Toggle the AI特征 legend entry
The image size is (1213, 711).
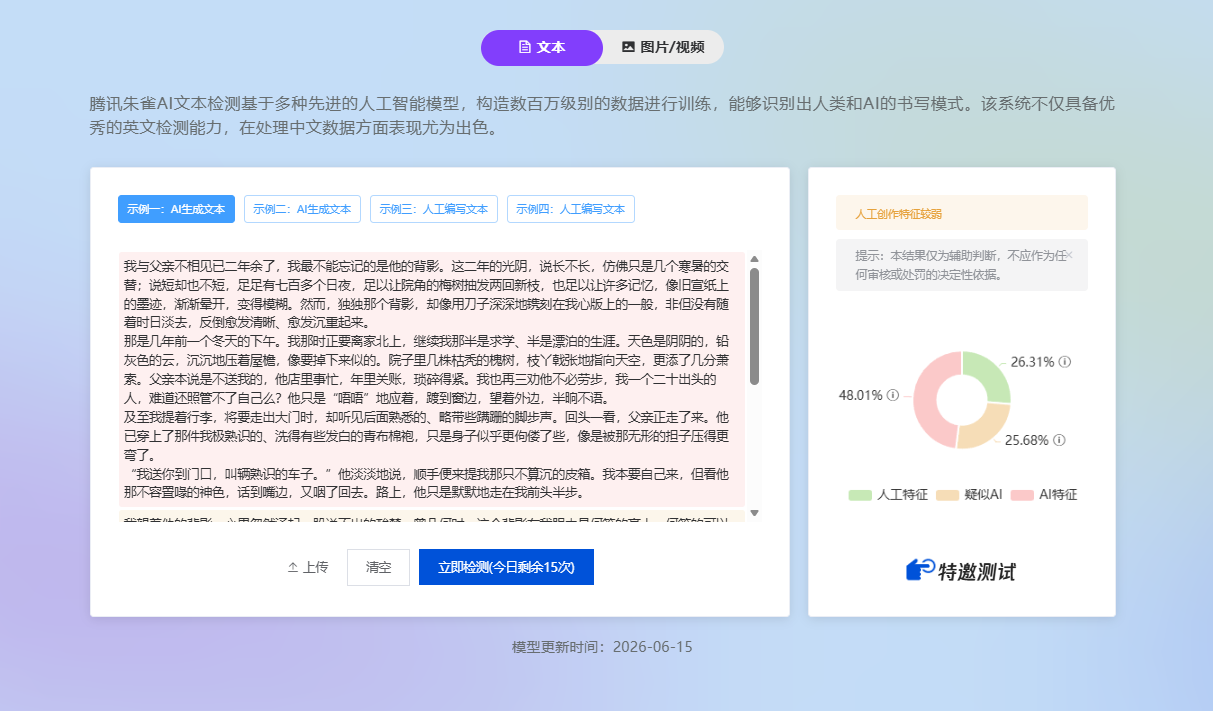(1044, 495)
